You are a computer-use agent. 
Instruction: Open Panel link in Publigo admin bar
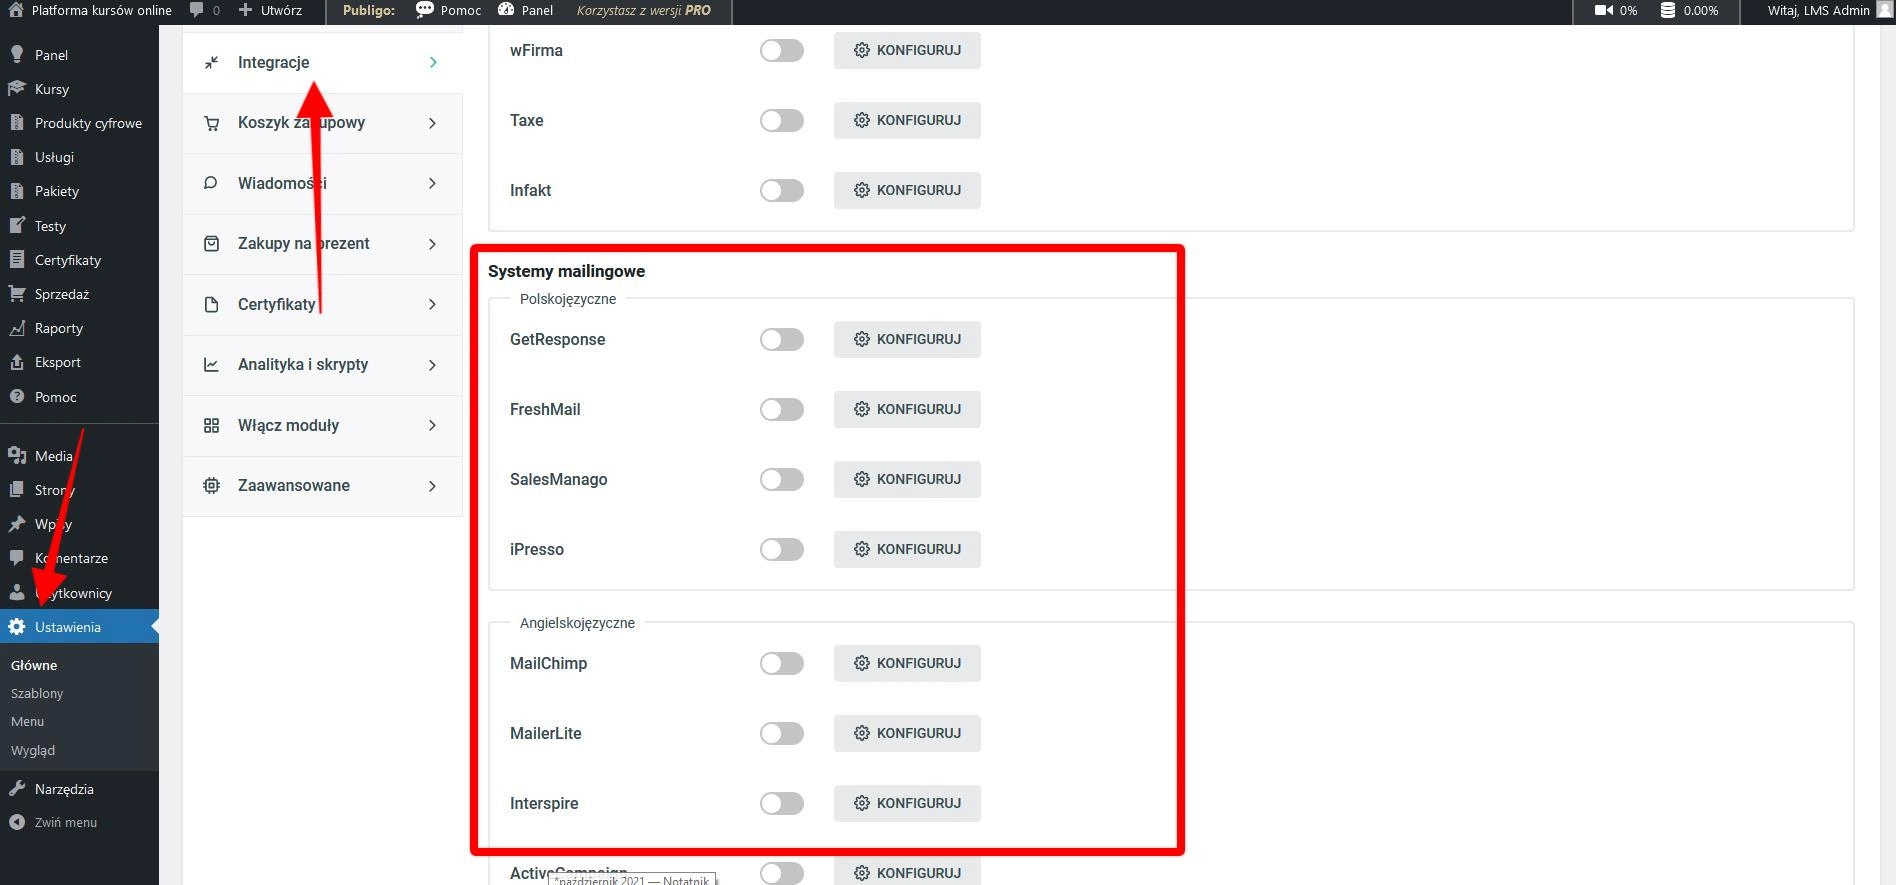(x=526, y=10)
